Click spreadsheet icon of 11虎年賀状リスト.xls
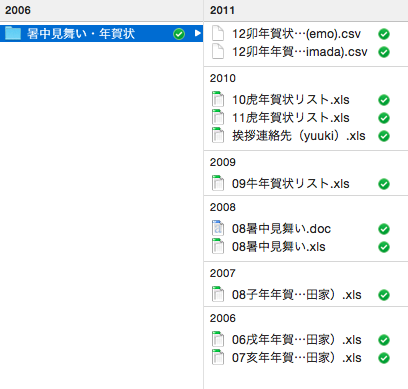Viewport: 408px width, 389px height. coord(218,117)
